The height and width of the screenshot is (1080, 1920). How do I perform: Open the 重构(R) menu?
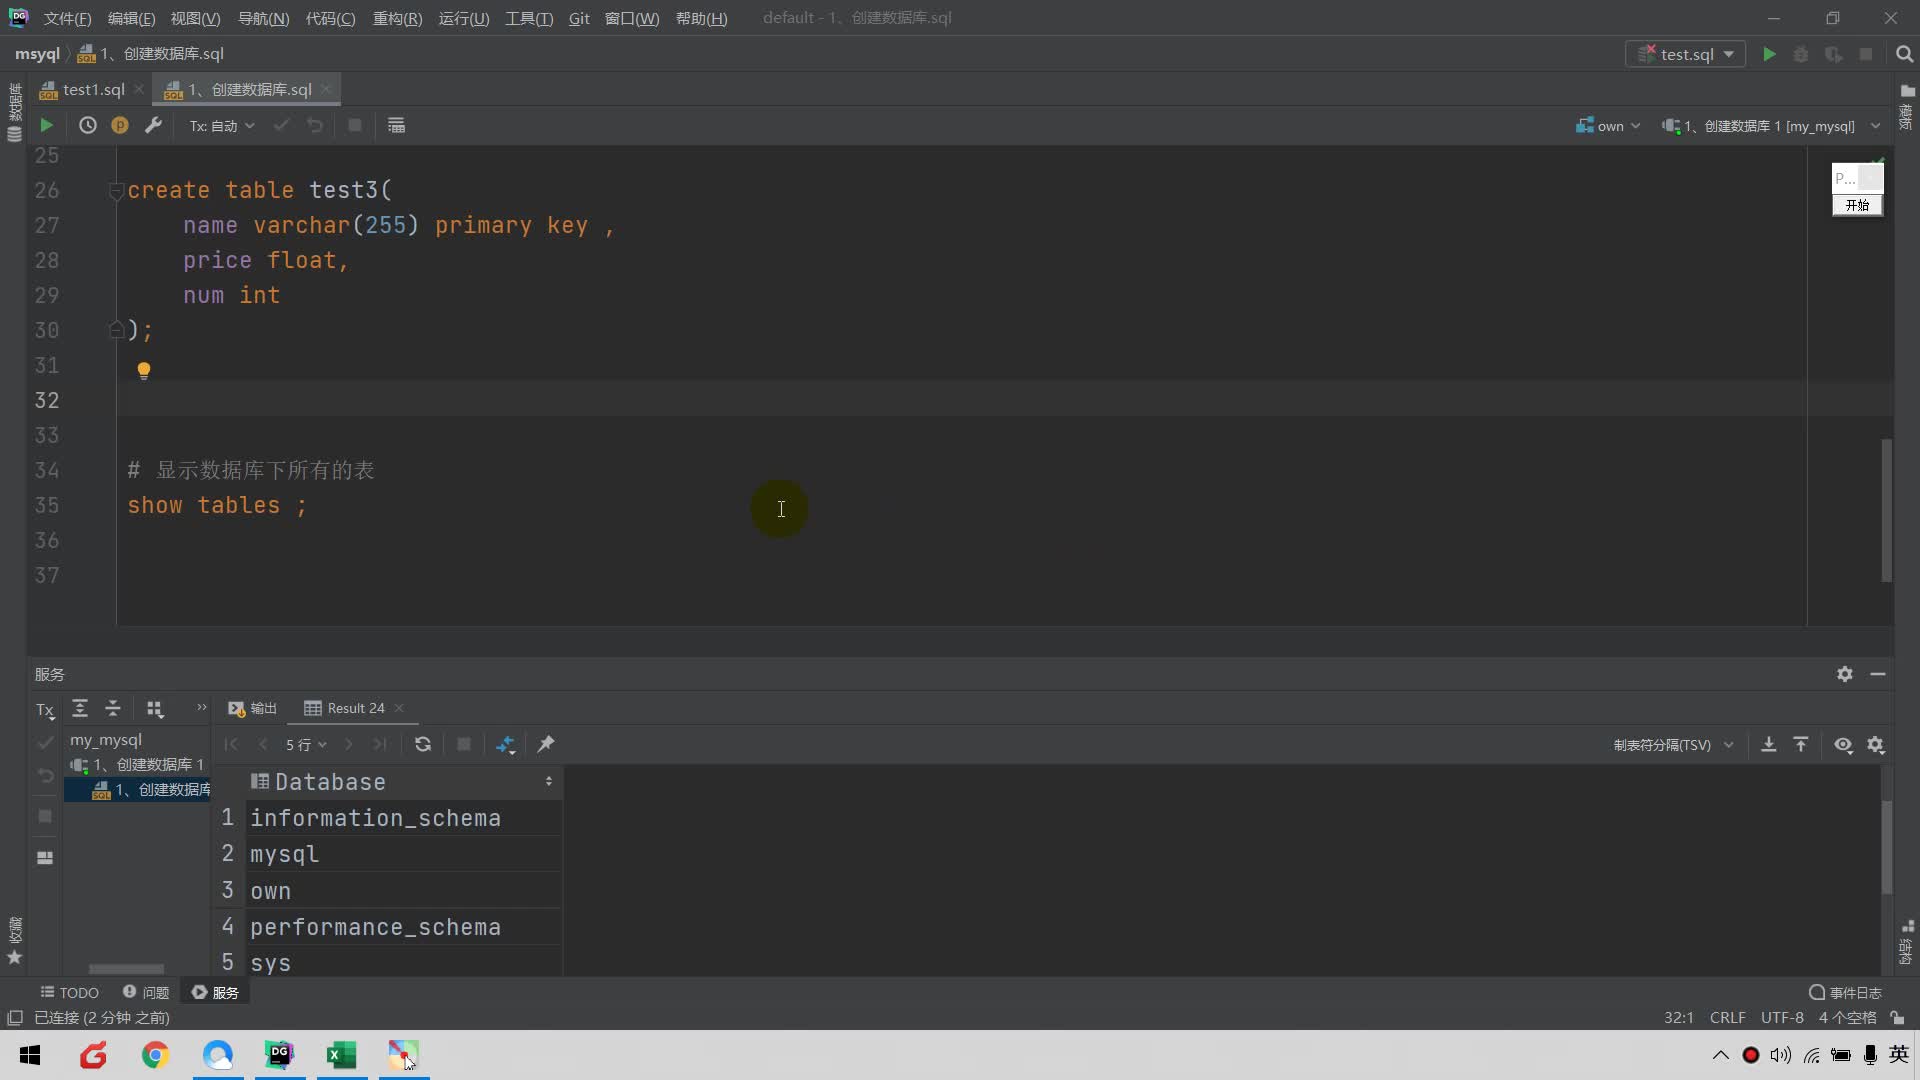(397, 18)
